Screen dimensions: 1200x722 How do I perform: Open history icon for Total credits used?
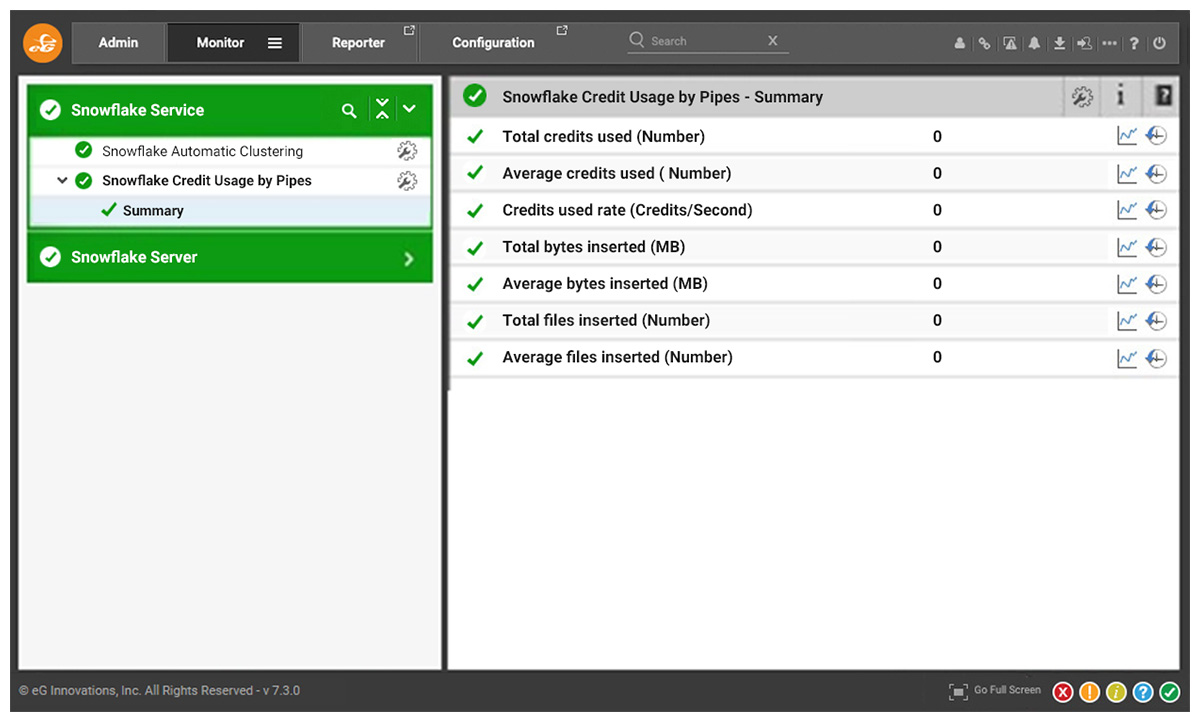1156,136
